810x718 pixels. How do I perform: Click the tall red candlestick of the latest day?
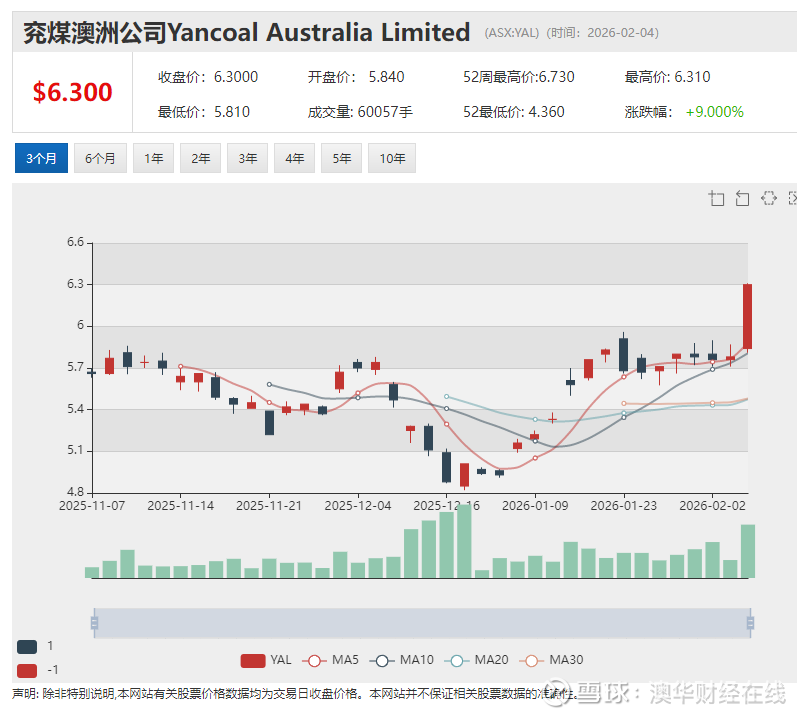click(747, 316)
